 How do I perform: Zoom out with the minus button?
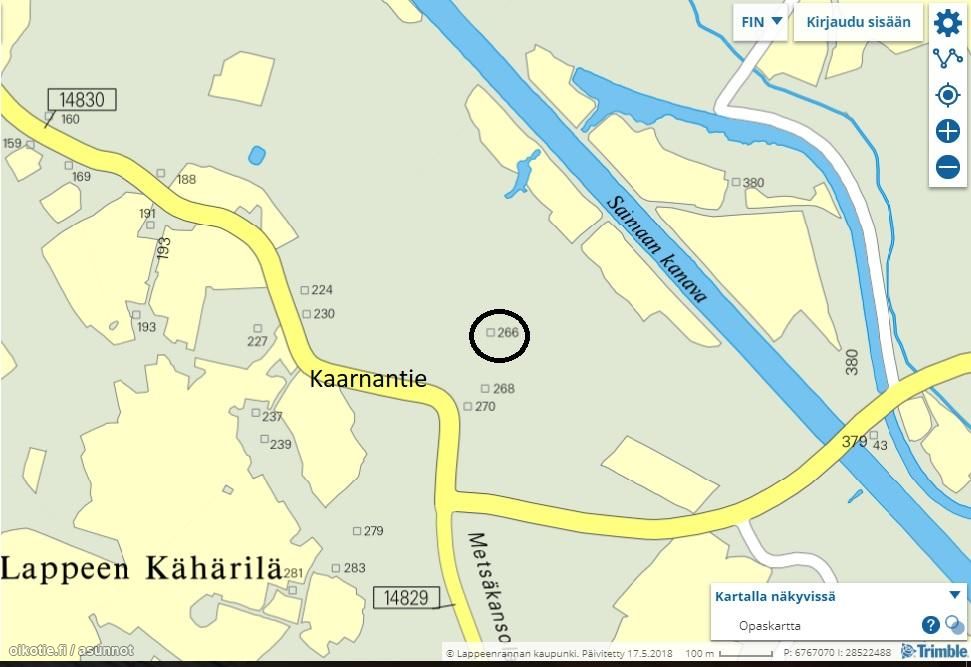click(947, 167)
